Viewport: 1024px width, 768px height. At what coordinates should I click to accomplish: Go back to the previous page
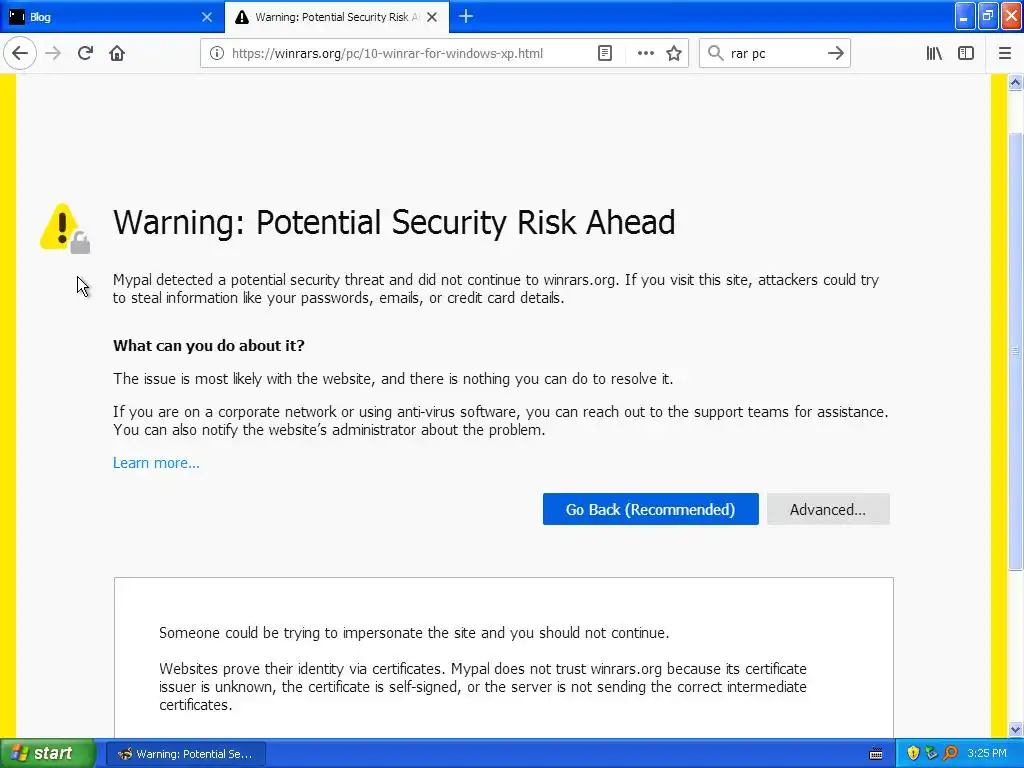click(20, 54)
